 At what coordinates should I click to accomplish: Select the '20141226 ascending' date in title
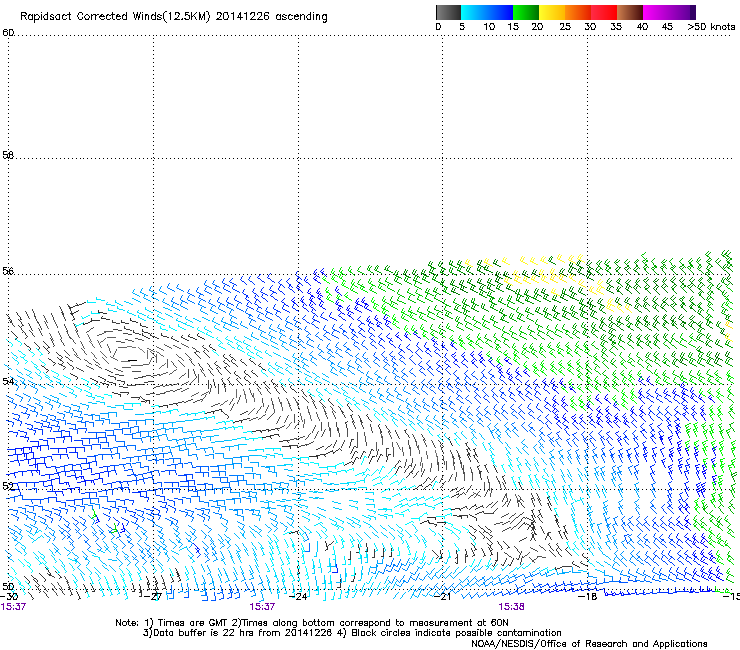click(x=271, y=17)
